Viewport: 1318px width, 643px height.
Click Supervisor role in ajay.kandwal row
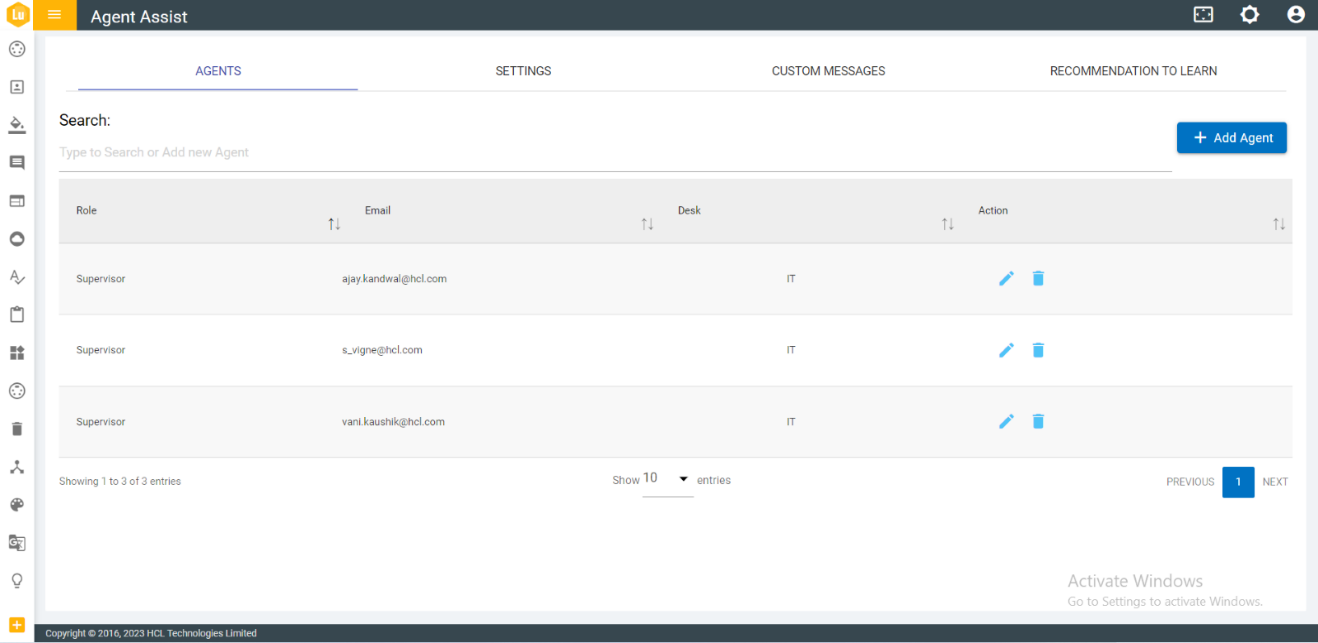(101, 279)
